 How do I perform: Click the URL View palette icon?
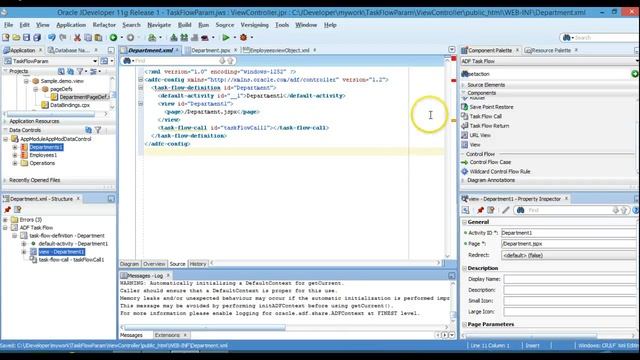(x=464, y=135)
